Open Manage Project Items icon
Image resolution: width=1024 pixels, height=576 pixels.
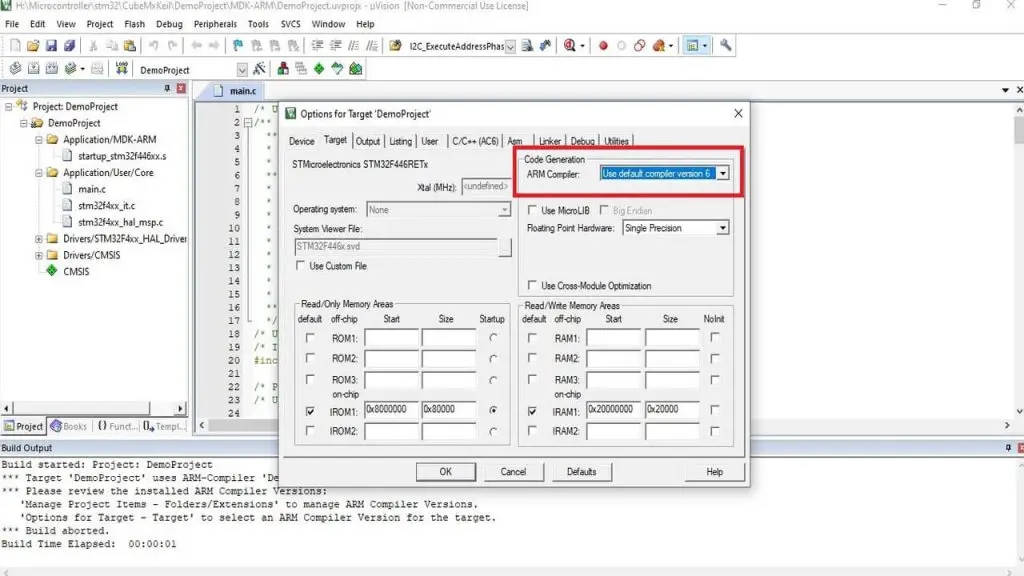(283, 69)
